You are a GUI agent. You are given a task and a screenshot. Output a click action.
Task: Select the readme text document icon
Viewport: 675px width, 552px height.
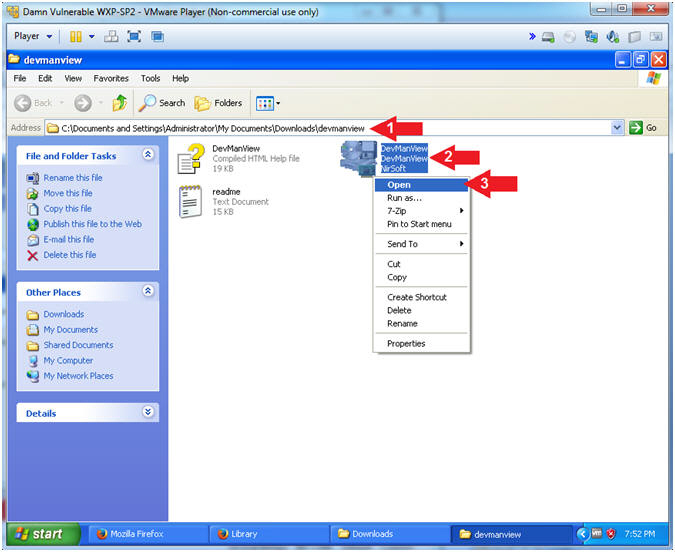(190, 202)
